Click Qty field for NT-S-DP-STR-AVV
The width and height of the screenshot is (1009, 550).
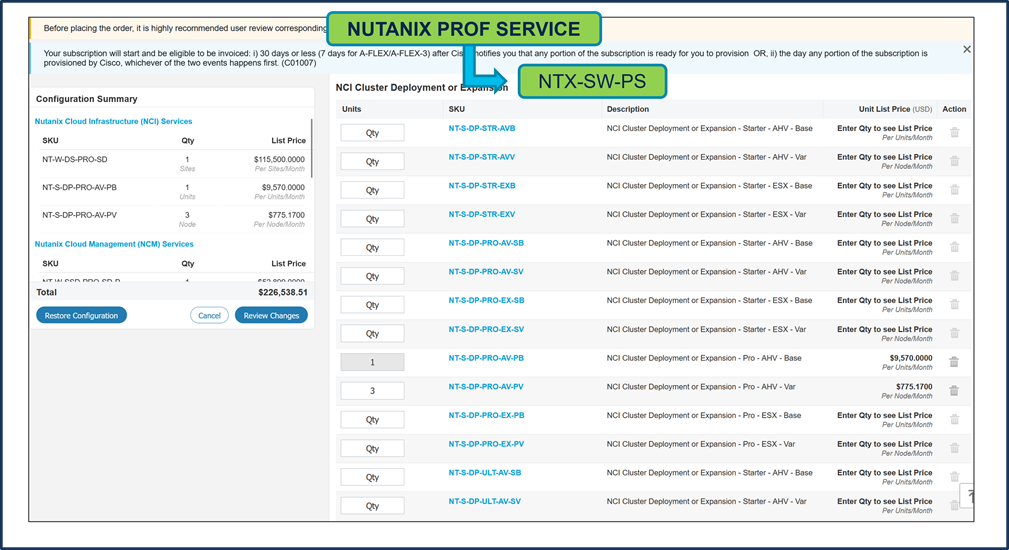tap(373, 161)
